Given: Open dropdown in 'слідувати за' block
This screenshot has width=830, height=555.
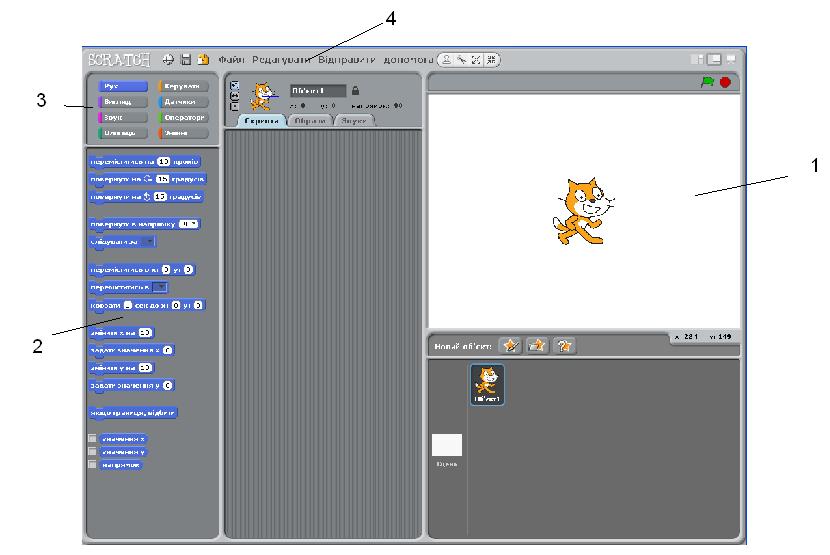Looking at the screenshot, I should 150,241.
